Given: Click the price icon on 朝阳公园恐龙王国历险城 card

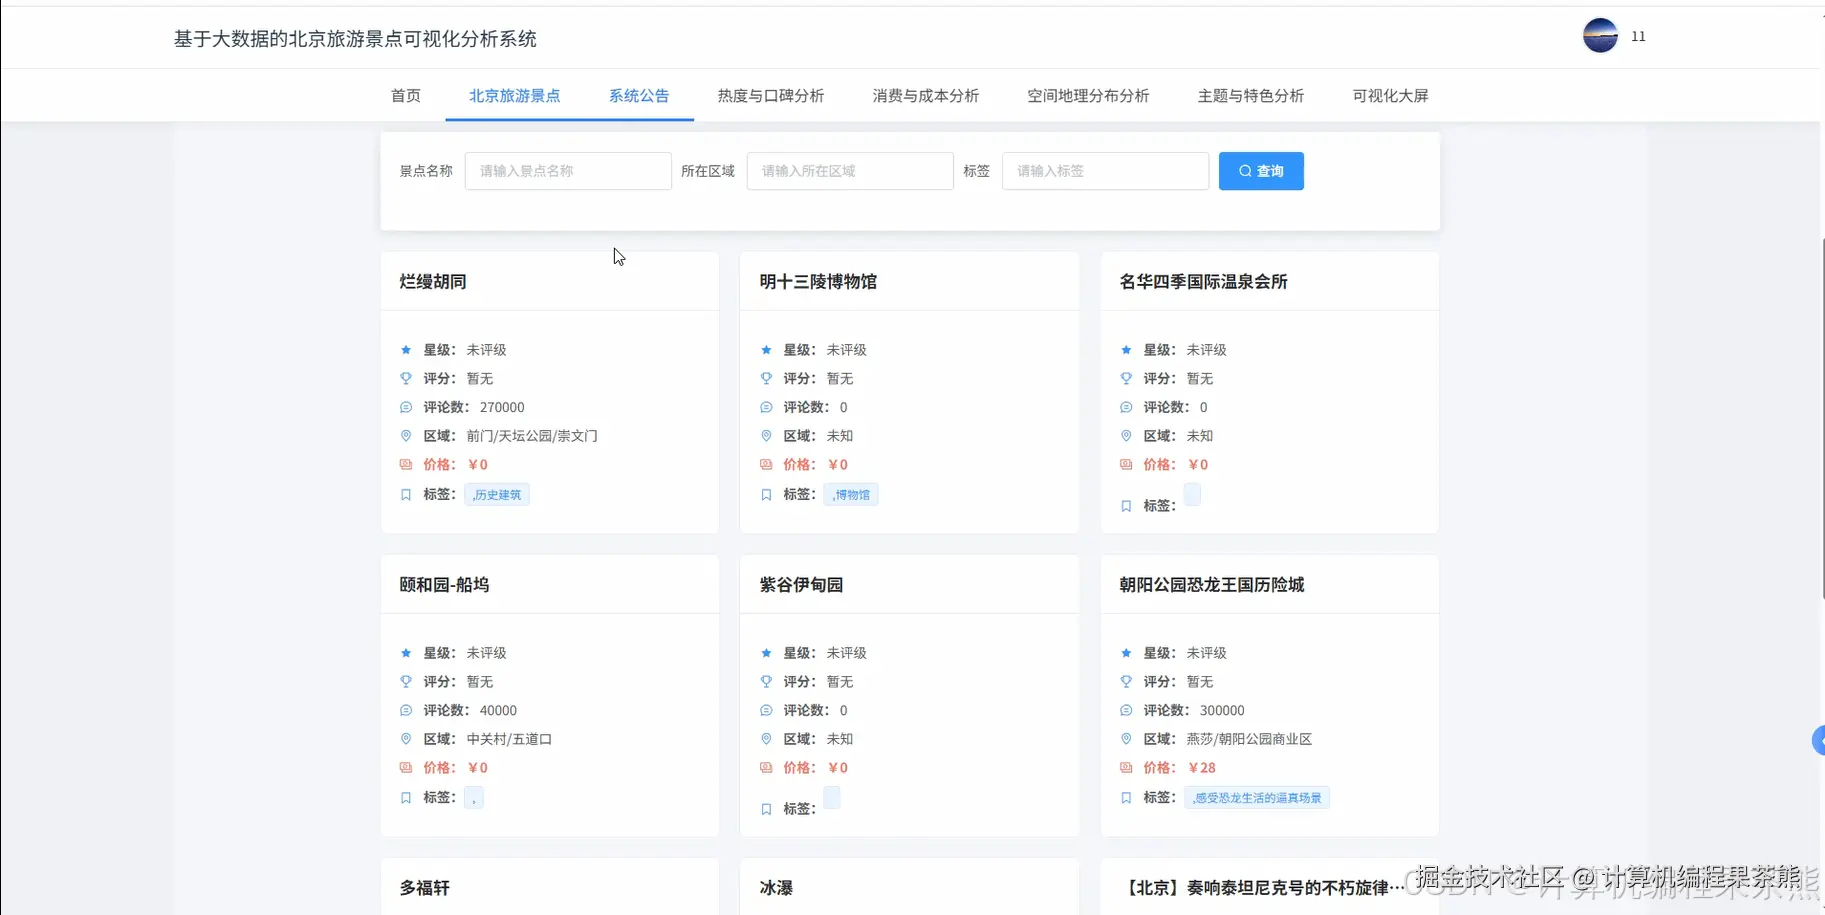Looking at the screenshot, I should (x=1125, y=767).
